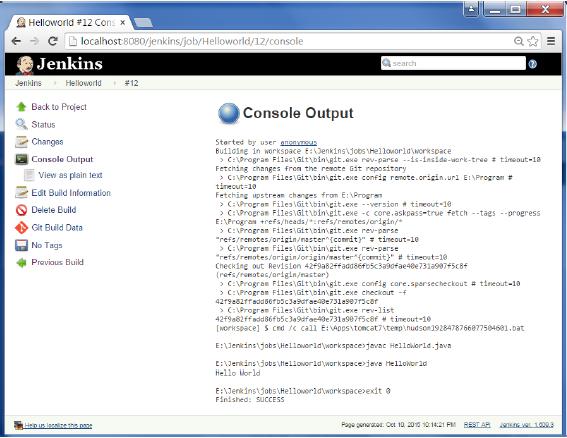Click the Chrome user profile button
567x438 pixels.
click(x=471, y=9)
